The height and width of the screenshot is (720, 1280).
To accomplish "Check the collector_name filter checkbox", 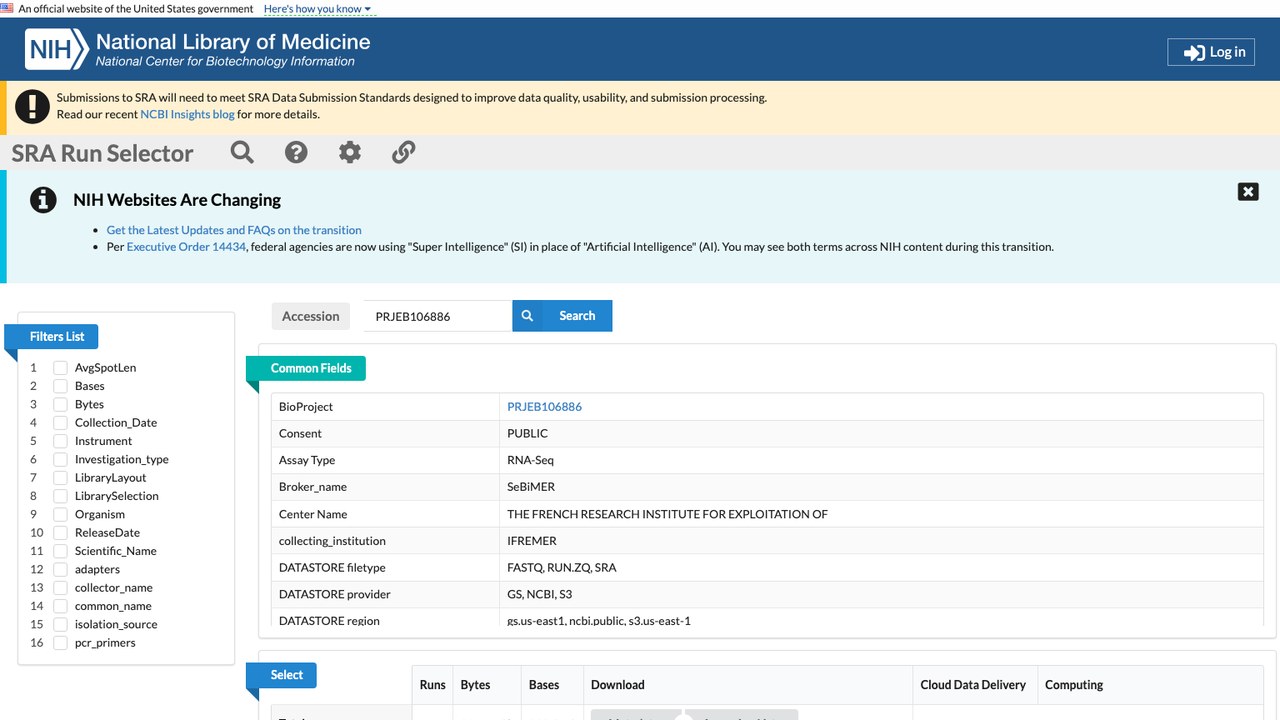I will click(61, 588).
